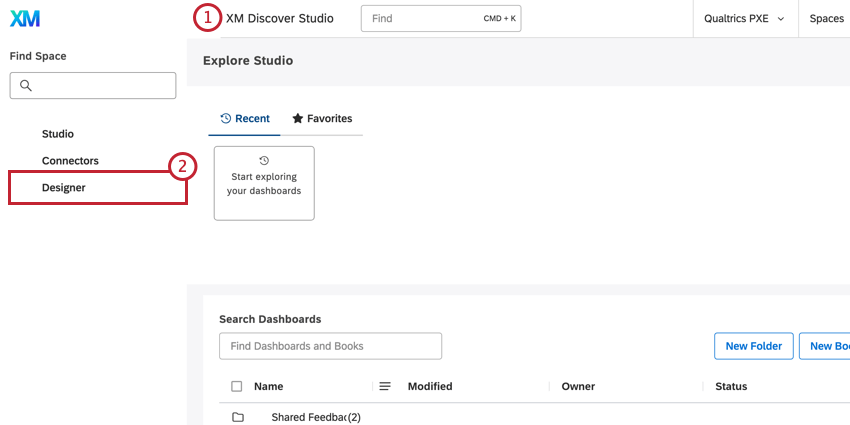Switch to the Favorites tab

click(x=322, y=118)
